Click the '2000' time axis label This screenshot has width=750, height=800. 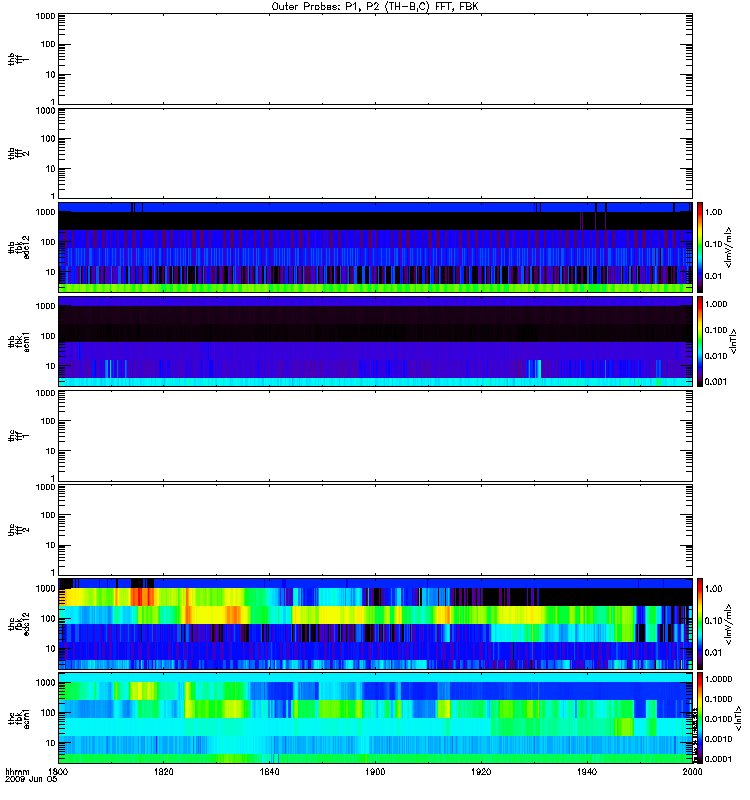(x=692, y=771)
